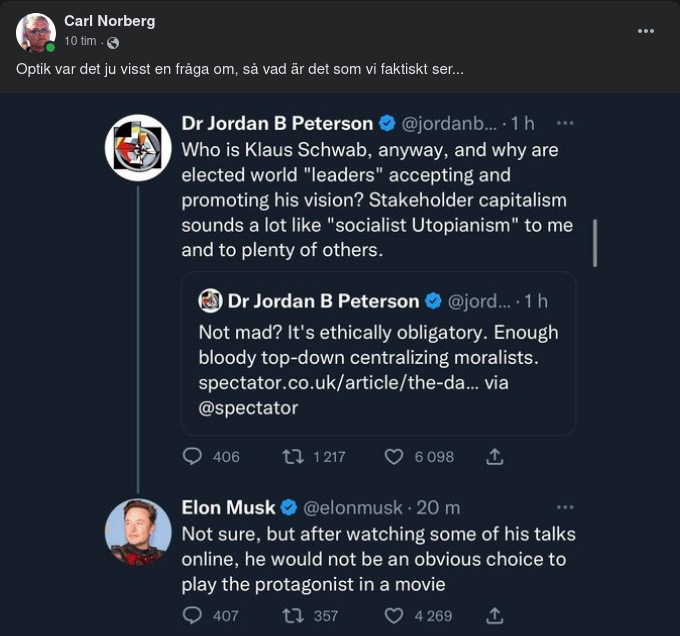Click share icon on Elon Musk's tweet
680x636 pixels.
tap(494, 615)
